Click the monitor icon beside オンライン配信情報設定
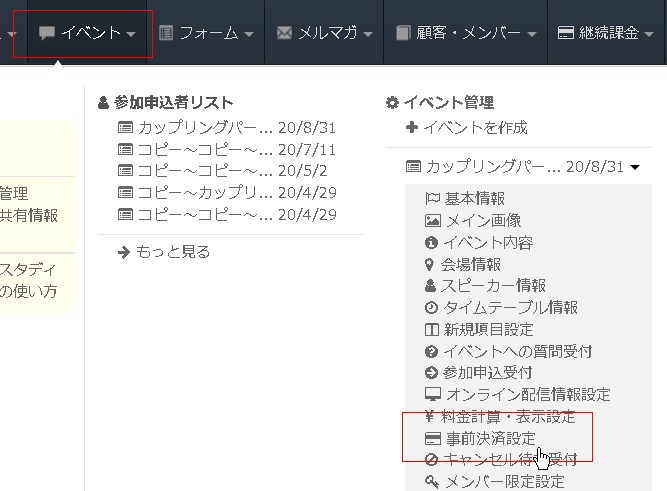Viewport: 667px width, 491px height. pos(433,394)
